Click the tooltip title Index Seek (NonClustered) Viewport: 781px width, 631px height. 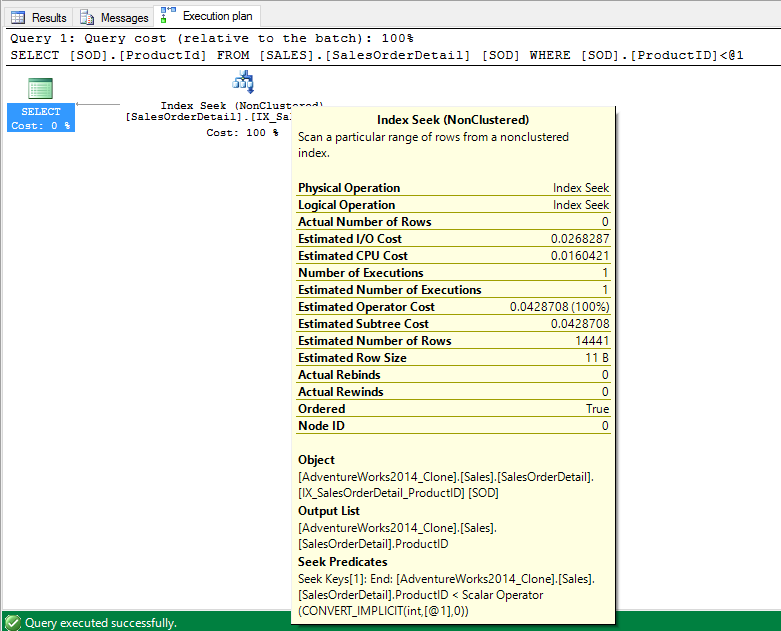[453, 120]
